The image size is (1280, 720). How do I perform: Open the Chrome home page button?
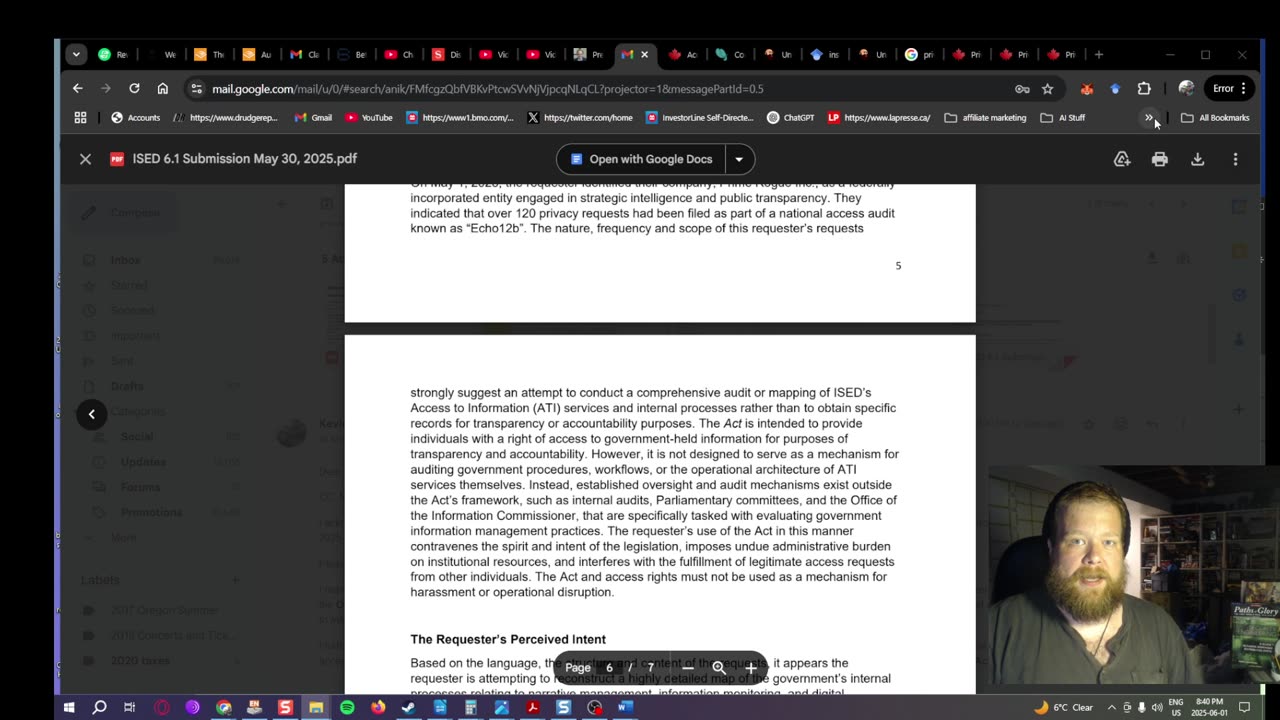pos(162,88)
